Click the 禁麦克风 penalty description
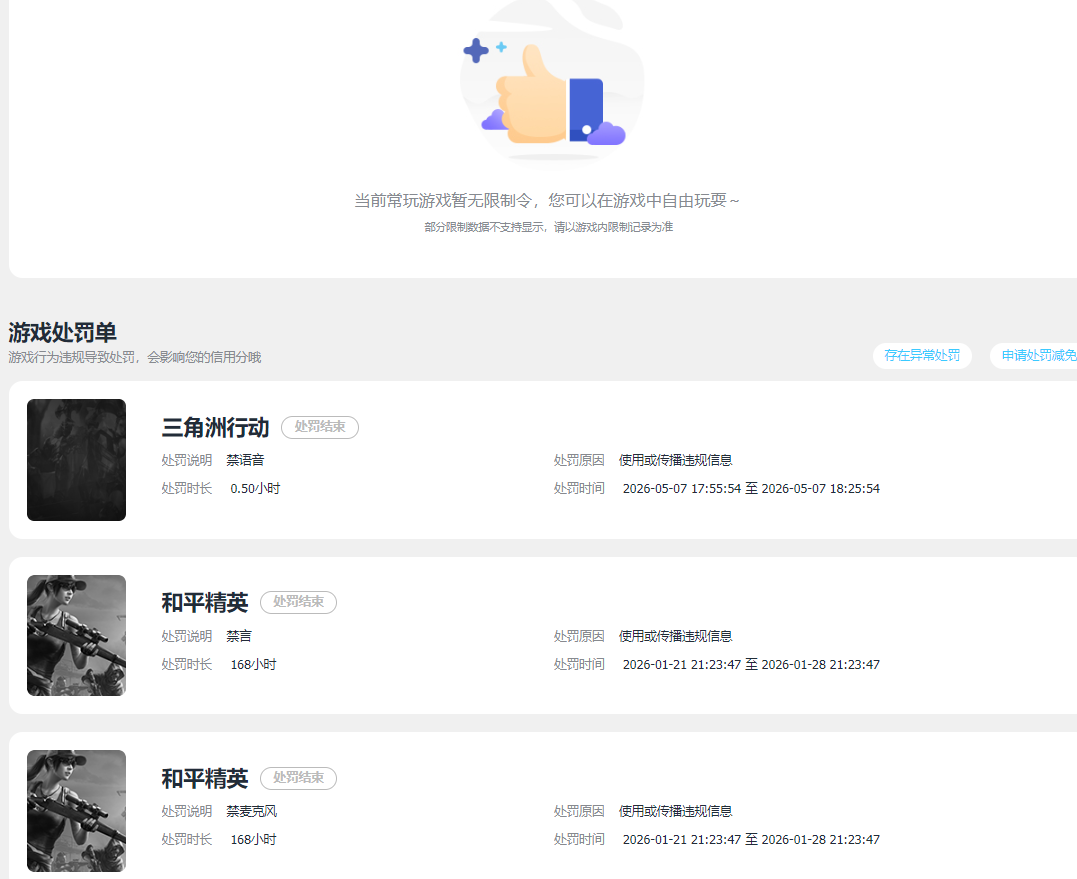1077x879 pixels. tap(251, 811)
